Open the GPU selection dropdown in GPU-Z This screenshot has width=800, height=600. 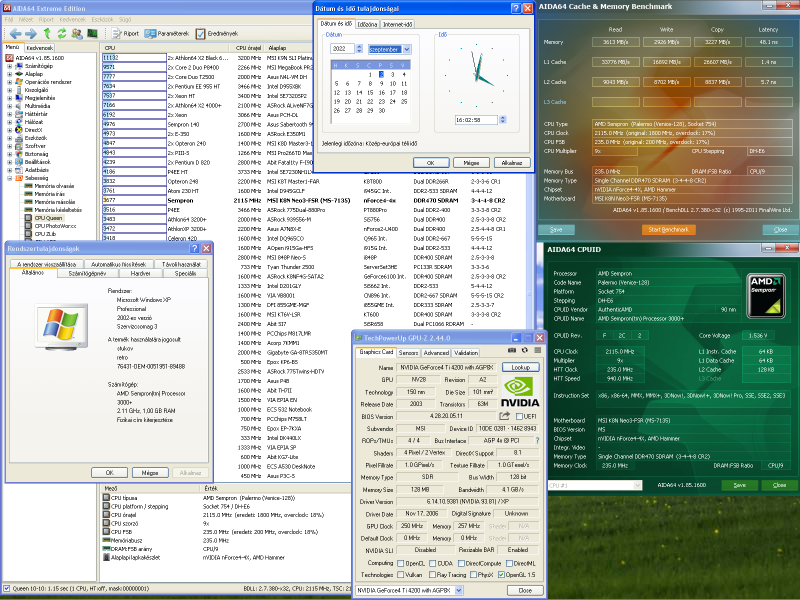click(x=458, y=590)
